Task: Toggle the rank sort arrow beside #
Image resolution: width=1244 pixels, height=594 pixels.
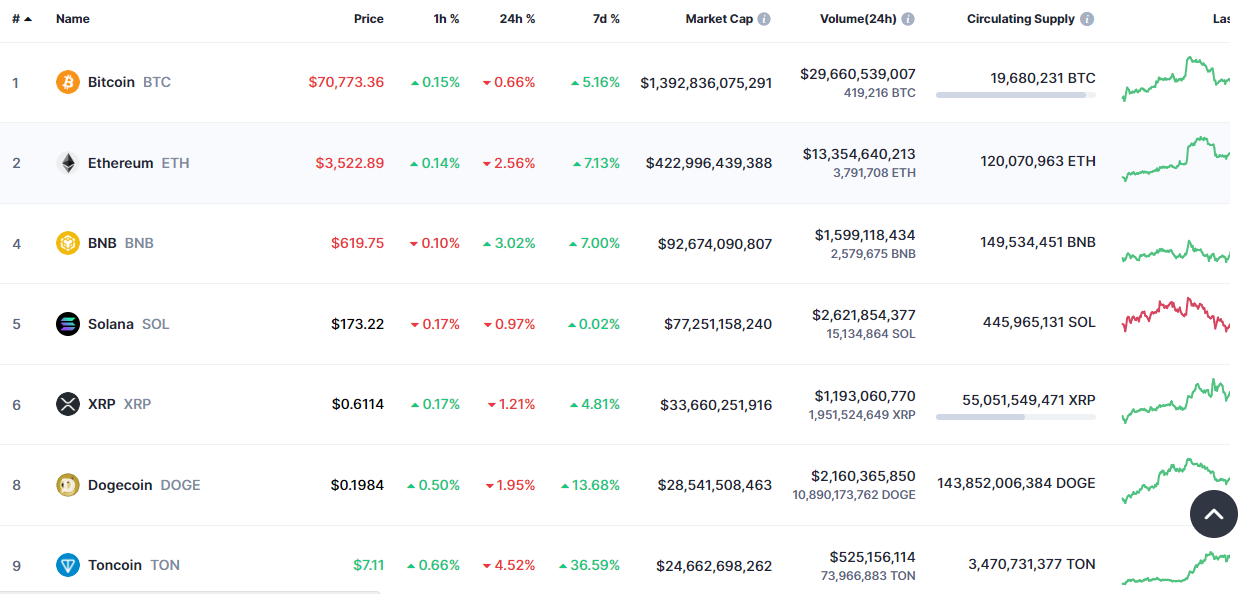Action: tap(27, 19)
